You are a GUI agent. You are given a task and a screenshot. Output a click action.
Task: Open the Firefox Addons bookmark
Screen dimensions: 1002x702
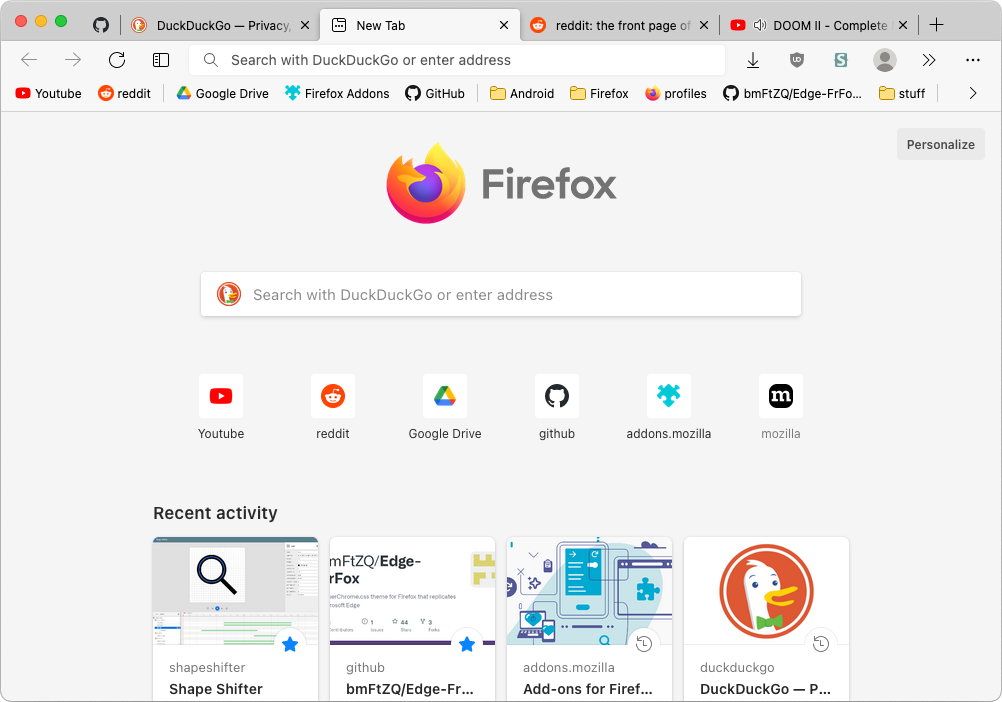337,93
